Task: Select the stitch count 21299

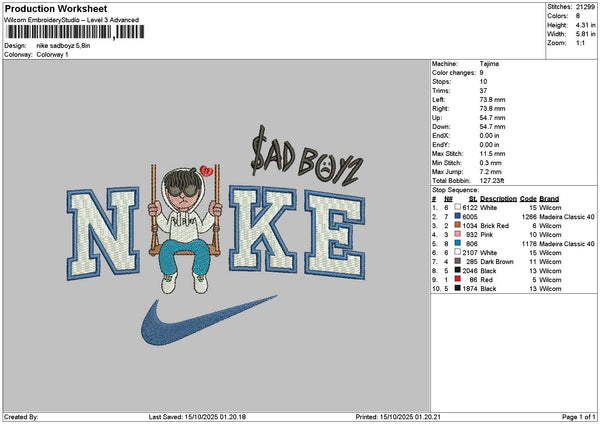Action: (x=585, y=7)
